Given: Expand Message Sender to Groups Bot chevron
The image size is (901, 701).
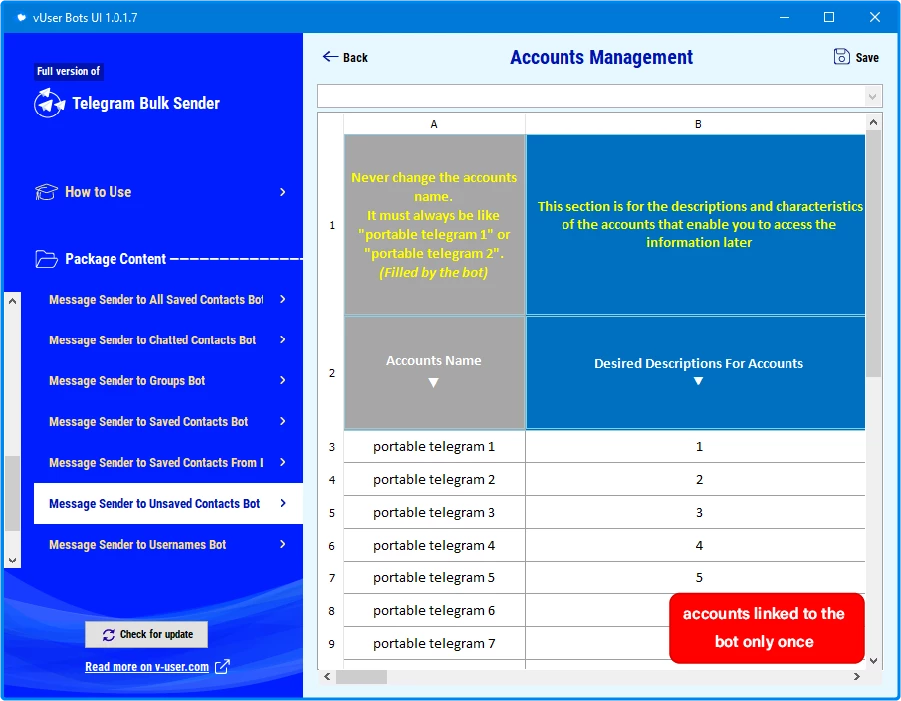Looking at the screenshot, I should [x=282, y=380].
